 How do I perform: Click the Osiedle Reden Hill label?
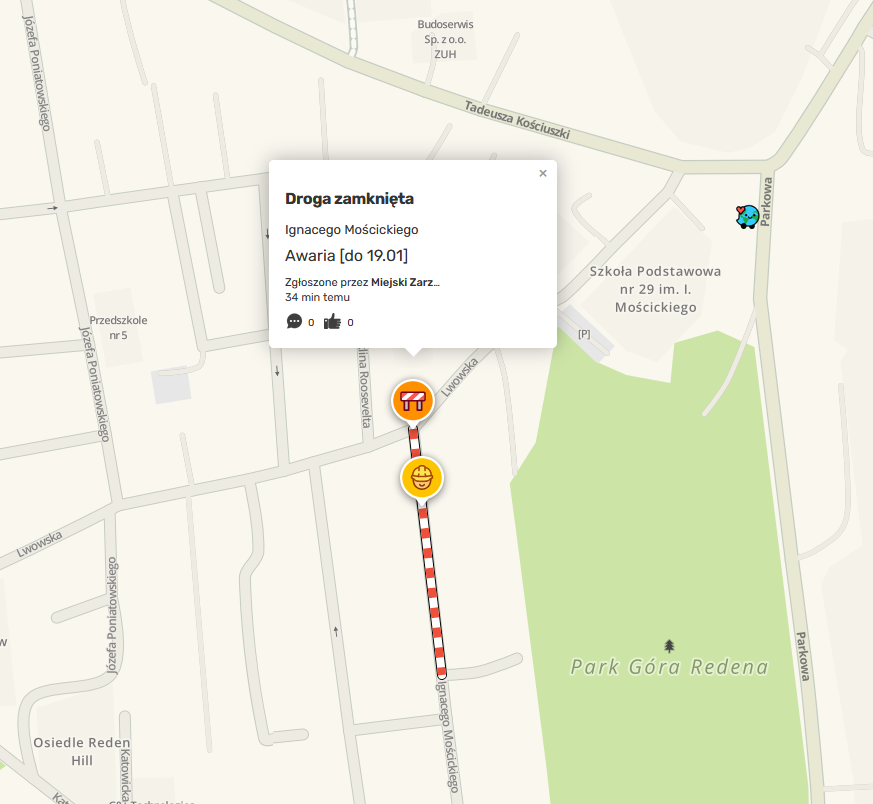click(x=82, y=751)
